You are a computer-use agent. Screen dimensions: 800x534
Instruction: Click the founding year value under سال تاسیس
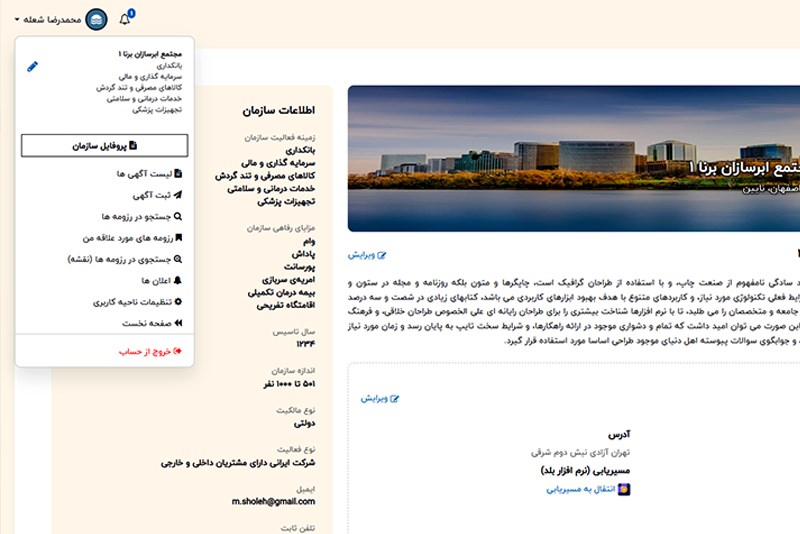306,344
